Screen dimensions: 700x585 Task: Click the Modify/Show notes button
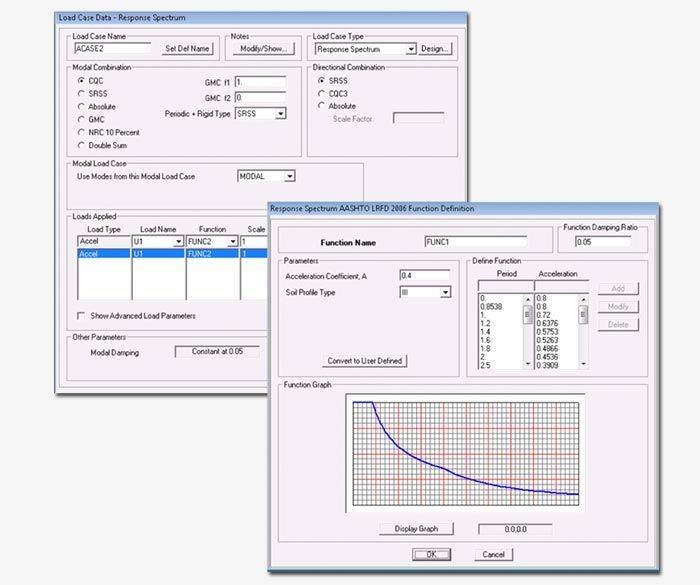coord(264,48)
